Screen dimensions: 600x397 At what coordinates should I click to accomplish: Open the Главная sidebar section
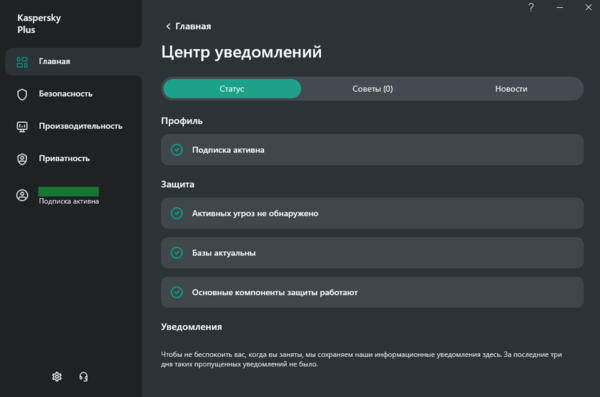73,62
